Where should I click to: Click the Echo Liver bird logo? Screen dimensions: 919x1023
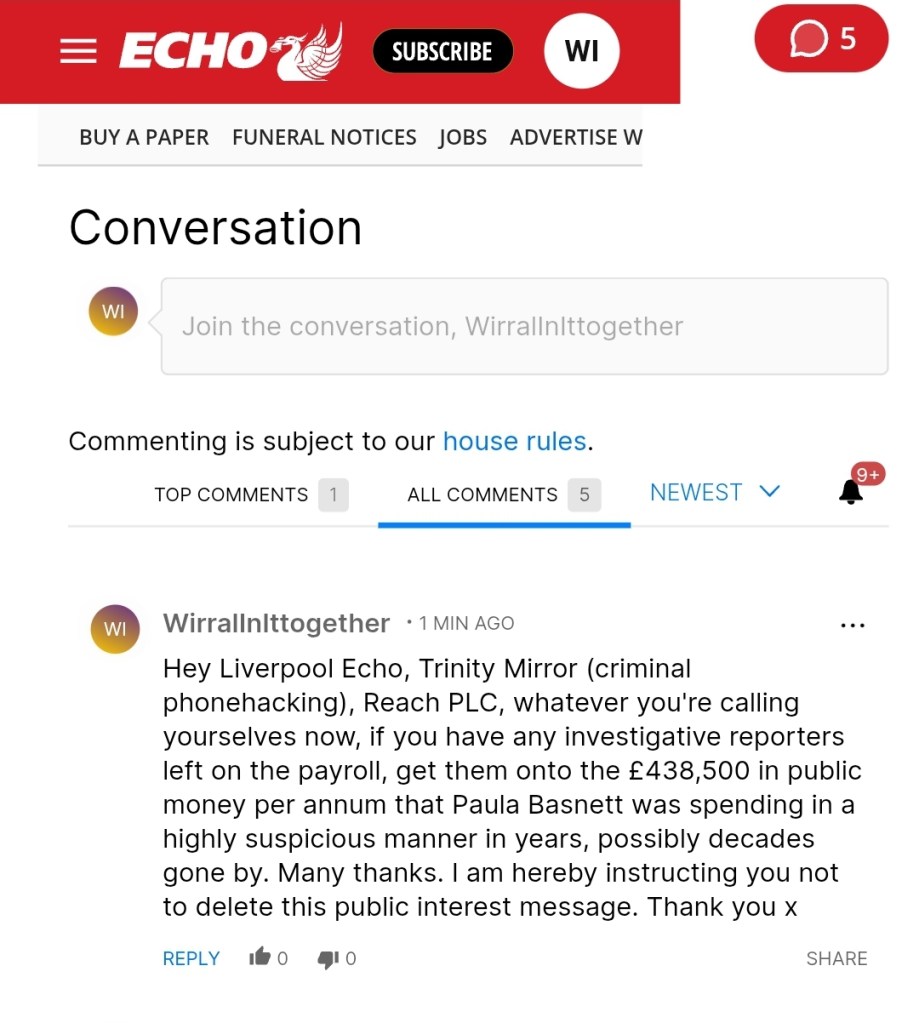(x=231, y=51)
